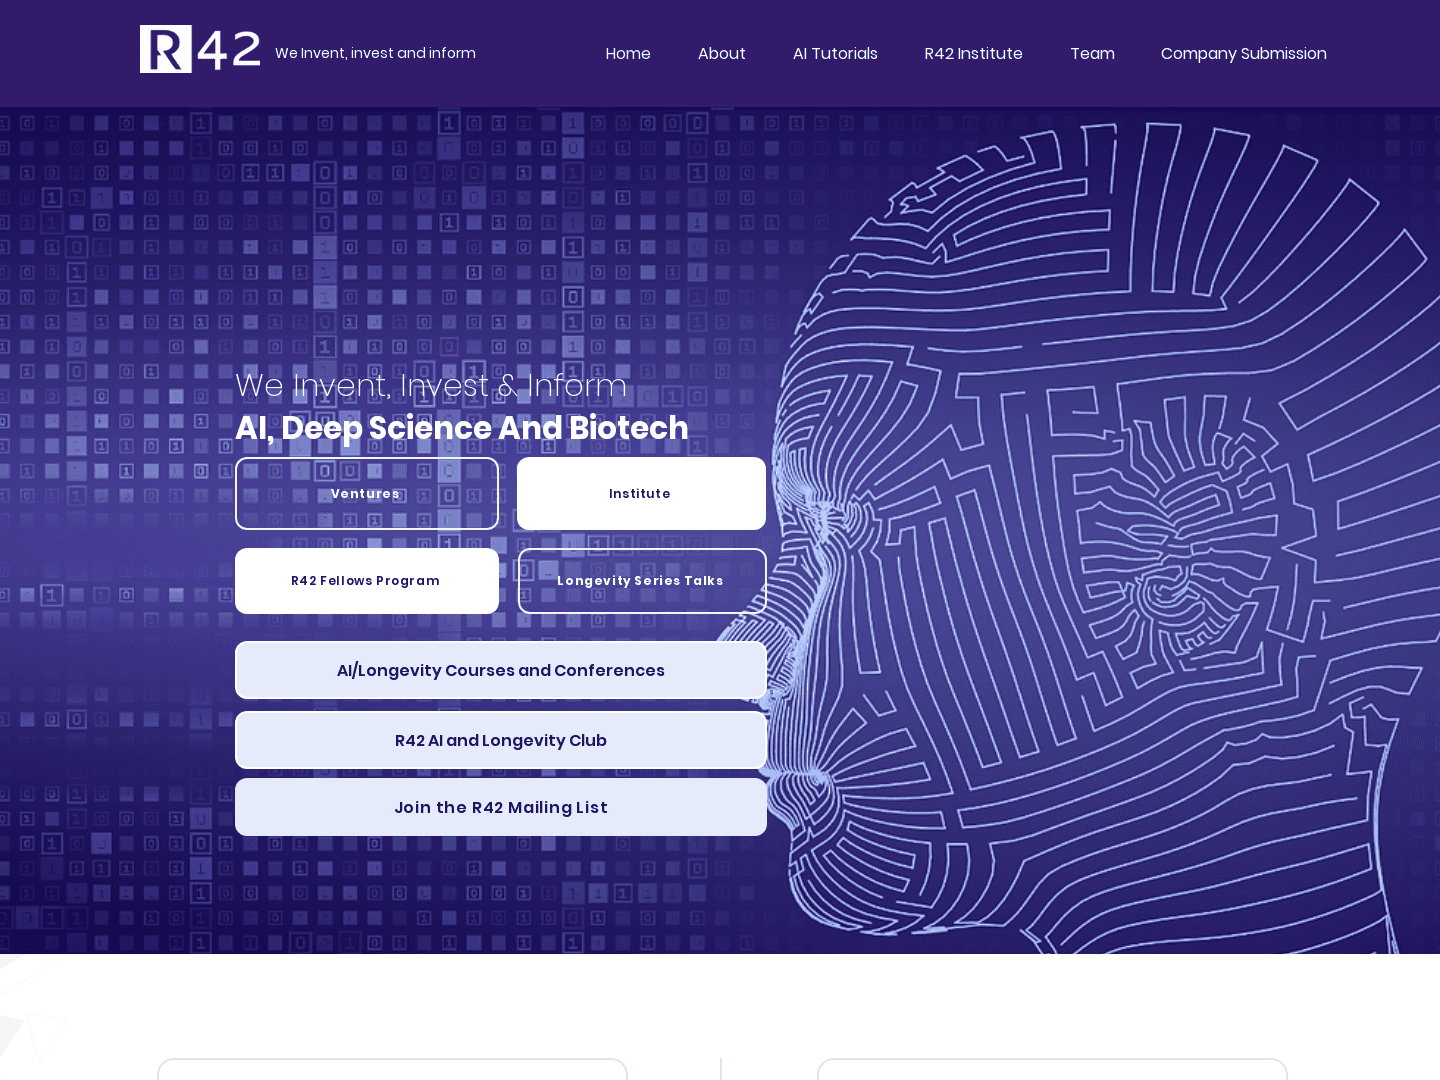The image size is (1440, 1080).
Task: Join the R42 Mailing List
Action: tap(501, 807)
